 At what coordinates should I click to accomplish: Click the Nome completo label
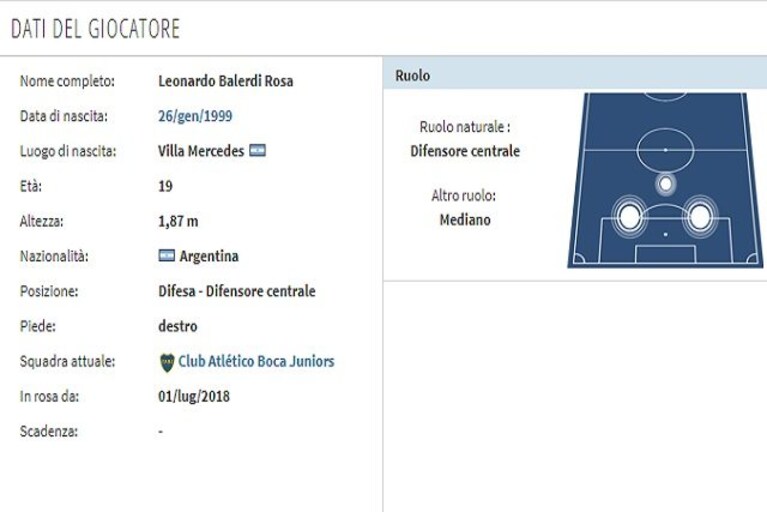tap(67, 81)
